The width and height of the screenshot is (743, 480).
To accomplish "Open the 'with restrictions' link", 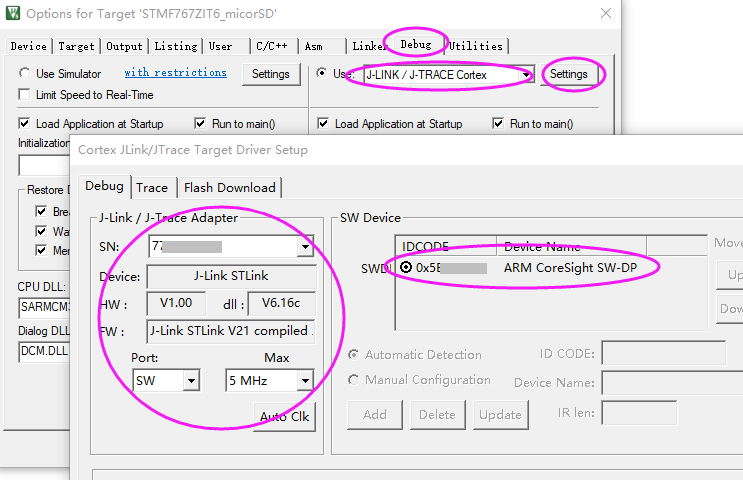I will click(x=175, y=72).
